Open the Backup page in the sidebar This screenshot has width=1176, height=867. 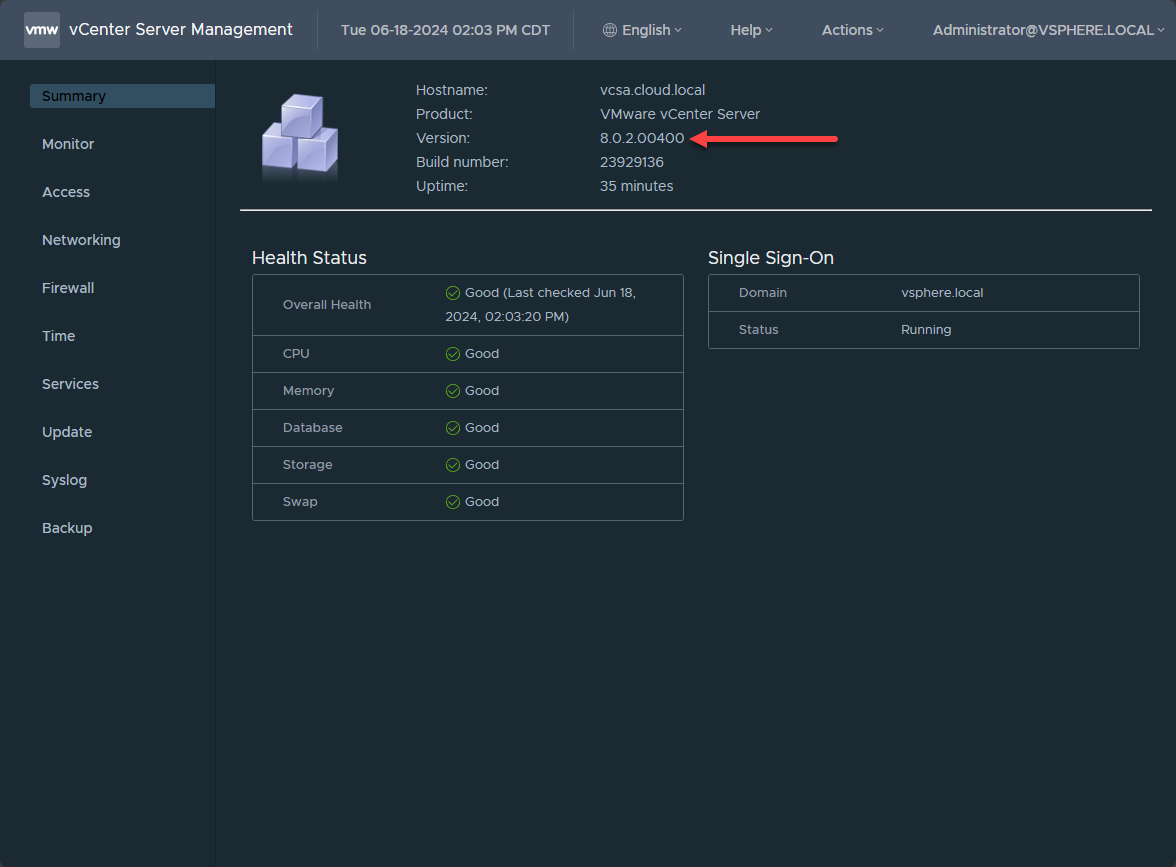click(x=67, y=528)
